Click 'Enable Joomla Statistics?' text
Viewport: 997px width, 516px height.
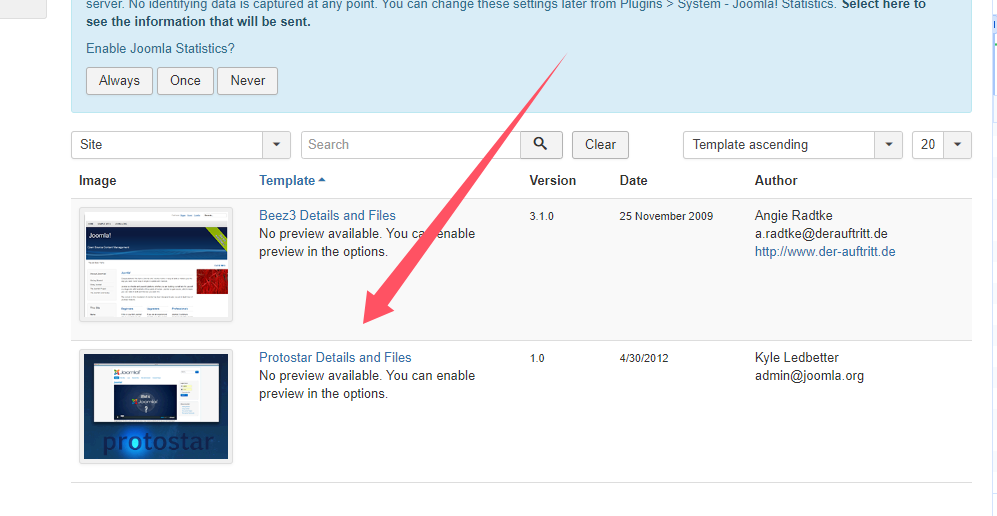click(x=160, y=48)
